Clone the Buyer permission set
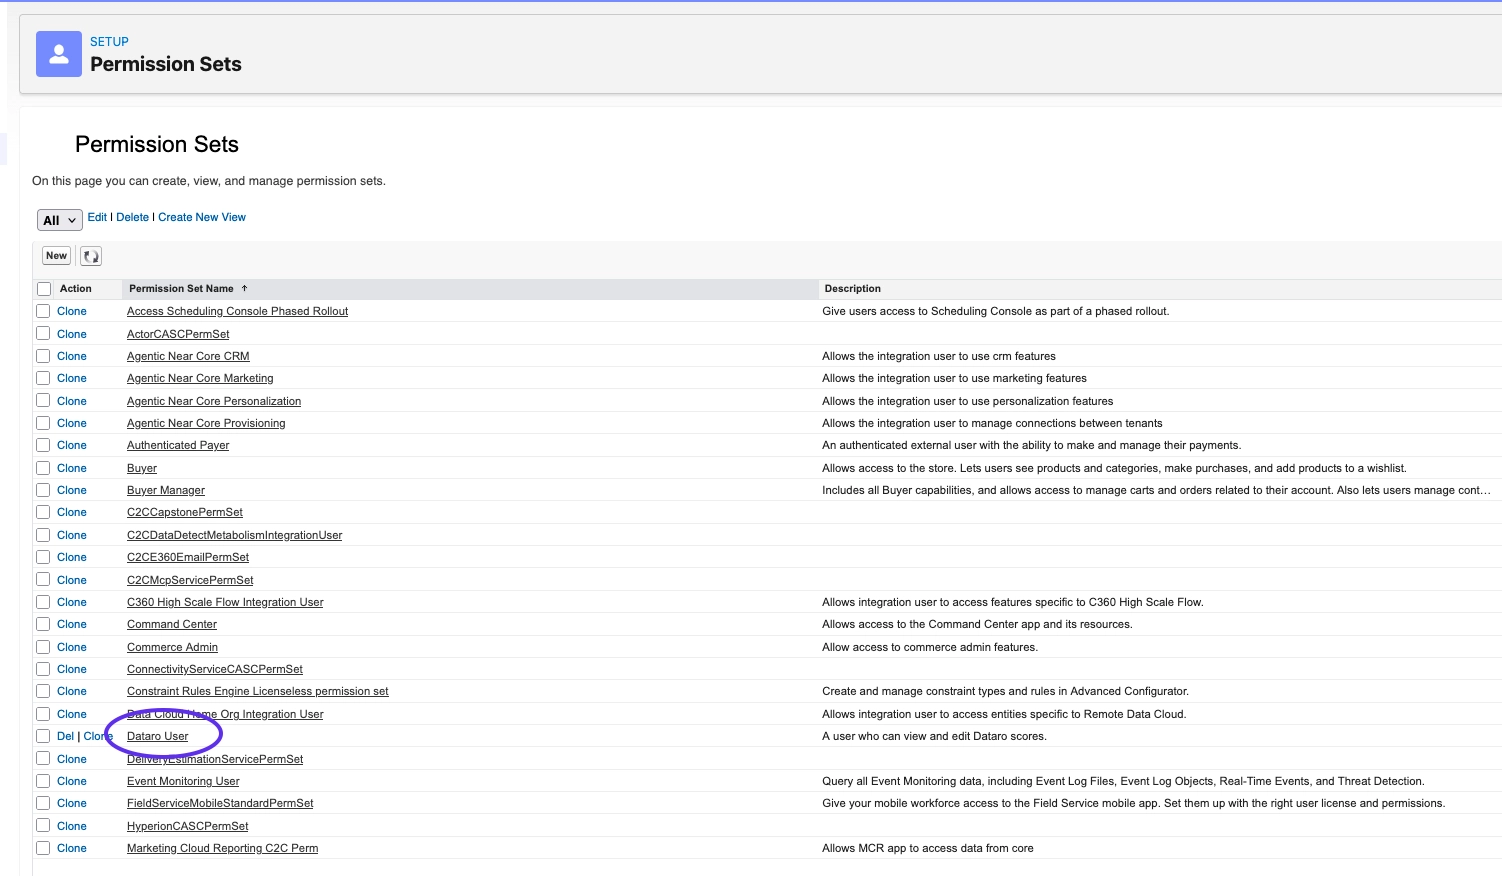1502x876 pixels. tap(72, 468)
